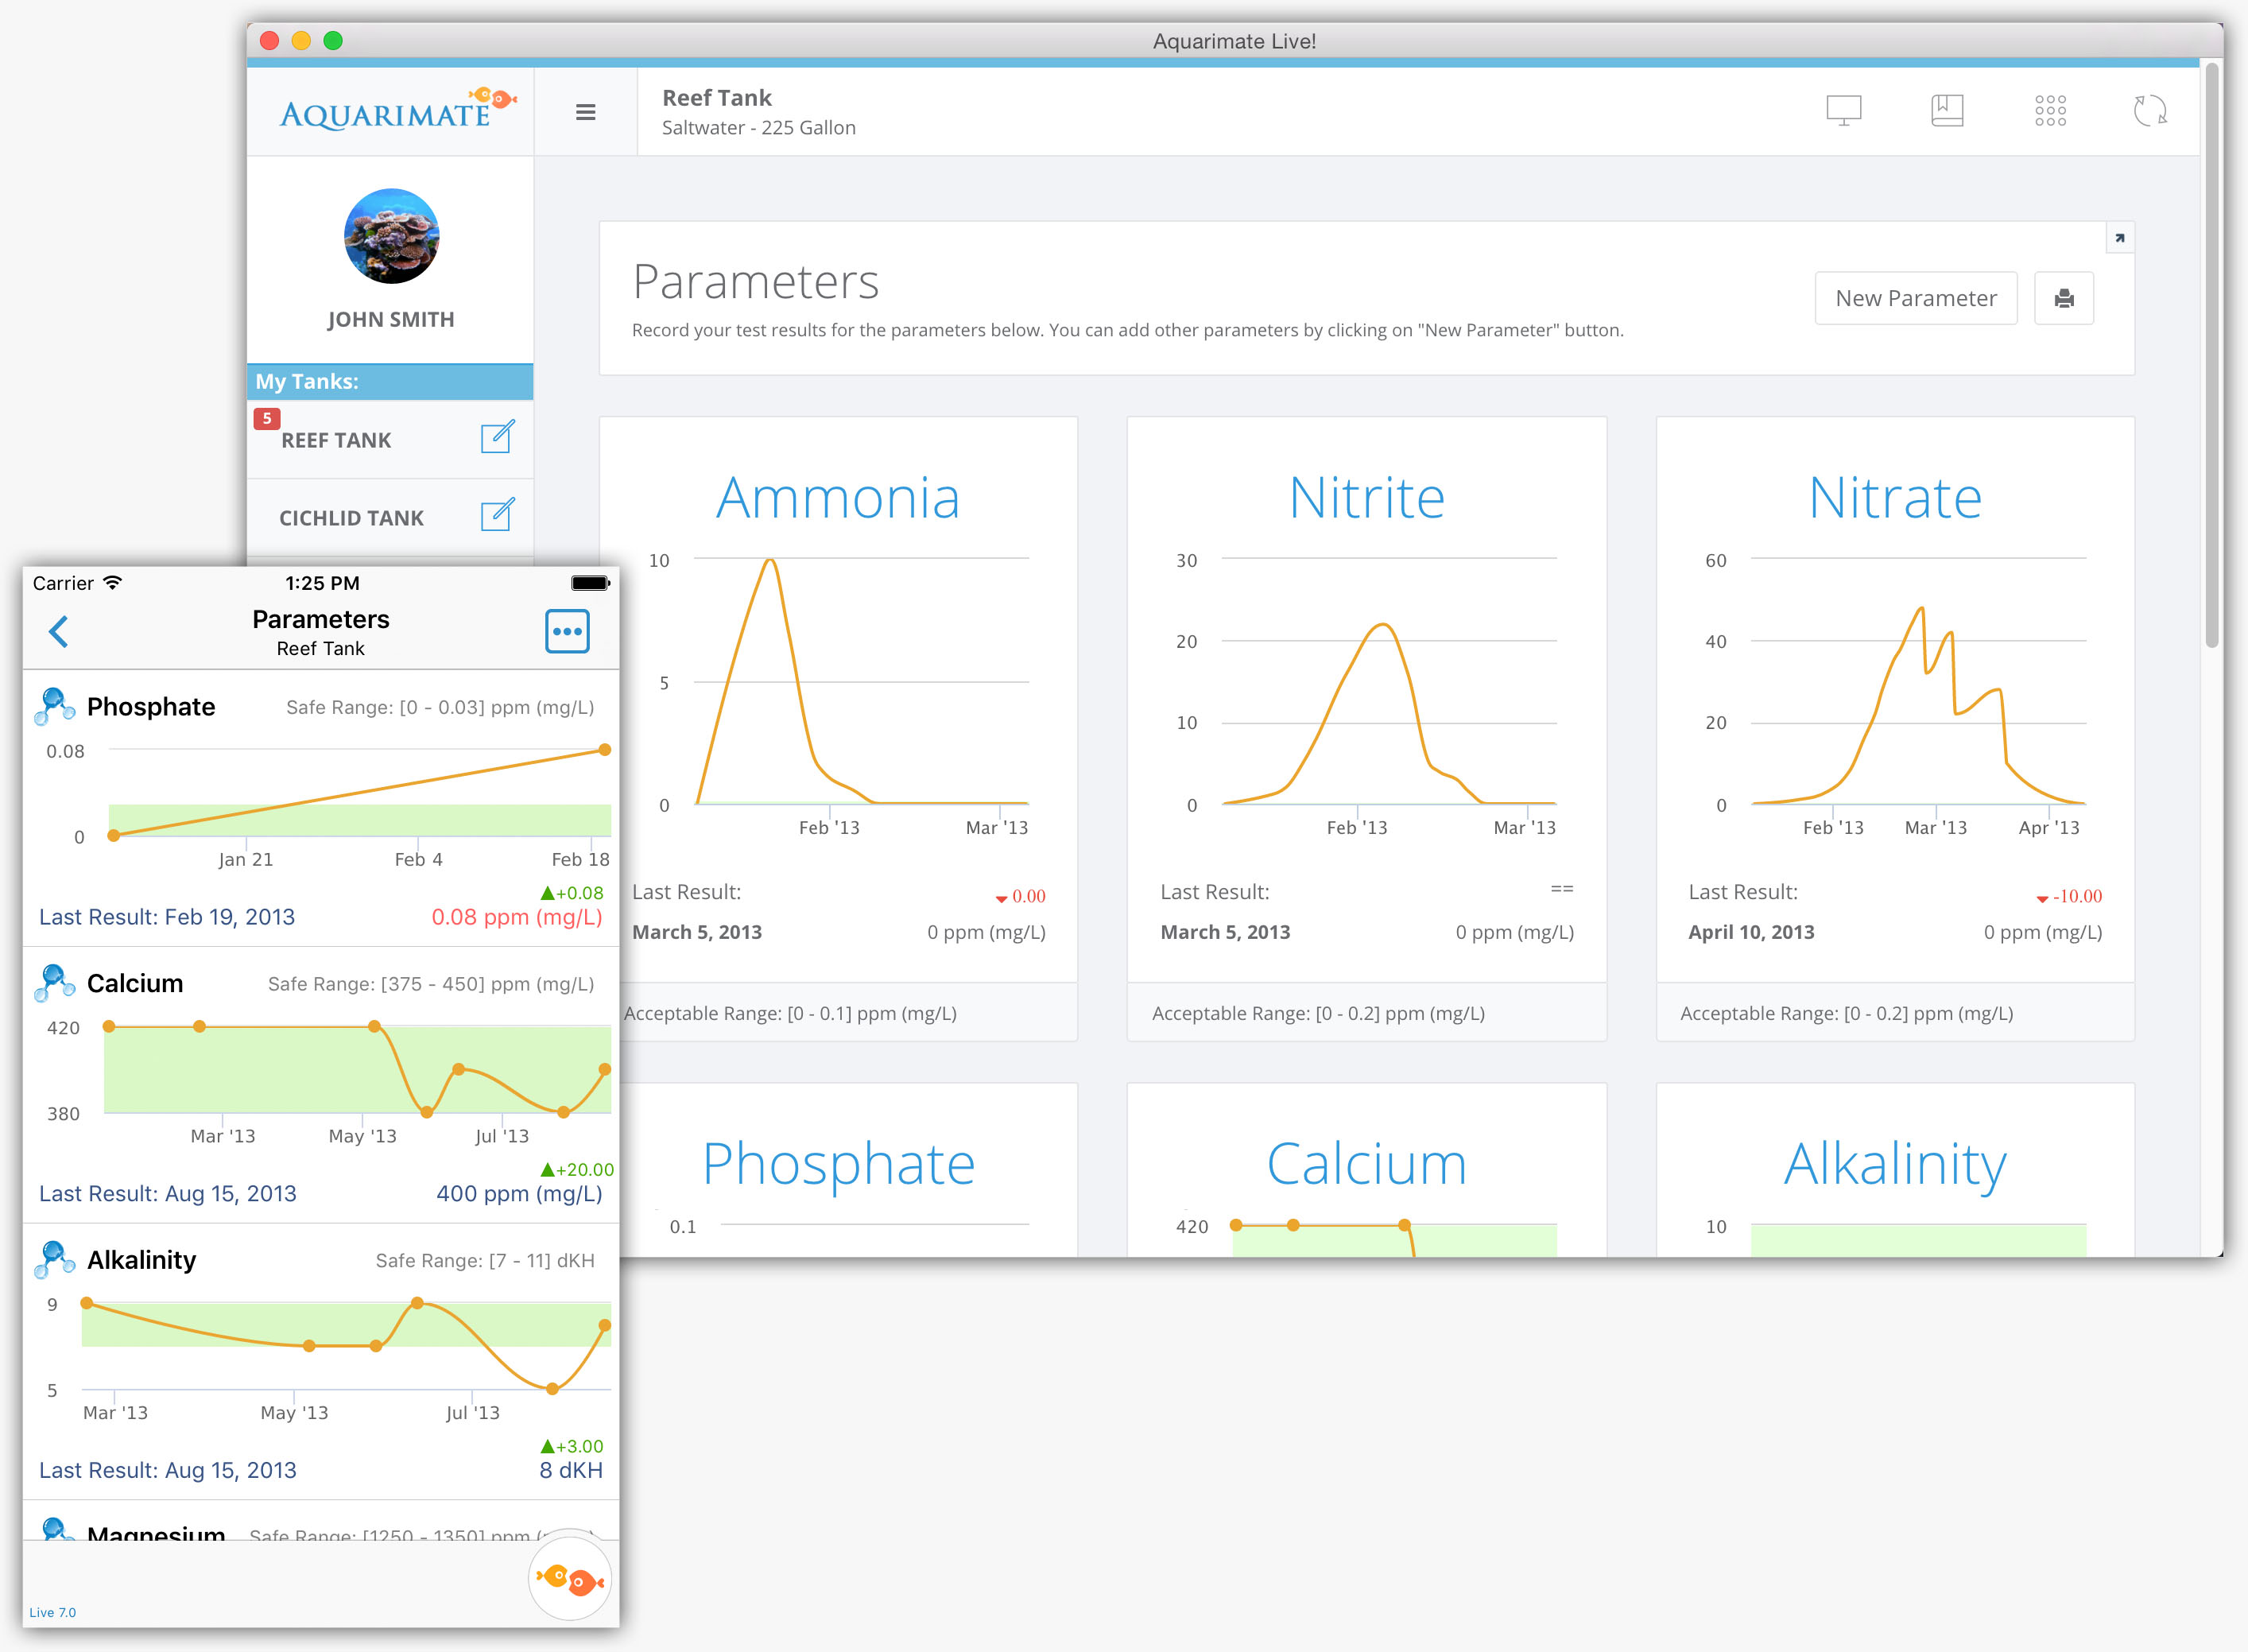Select REEF TANK in My Tanks
This screenshot has height=1652, width=2248.
336,441
